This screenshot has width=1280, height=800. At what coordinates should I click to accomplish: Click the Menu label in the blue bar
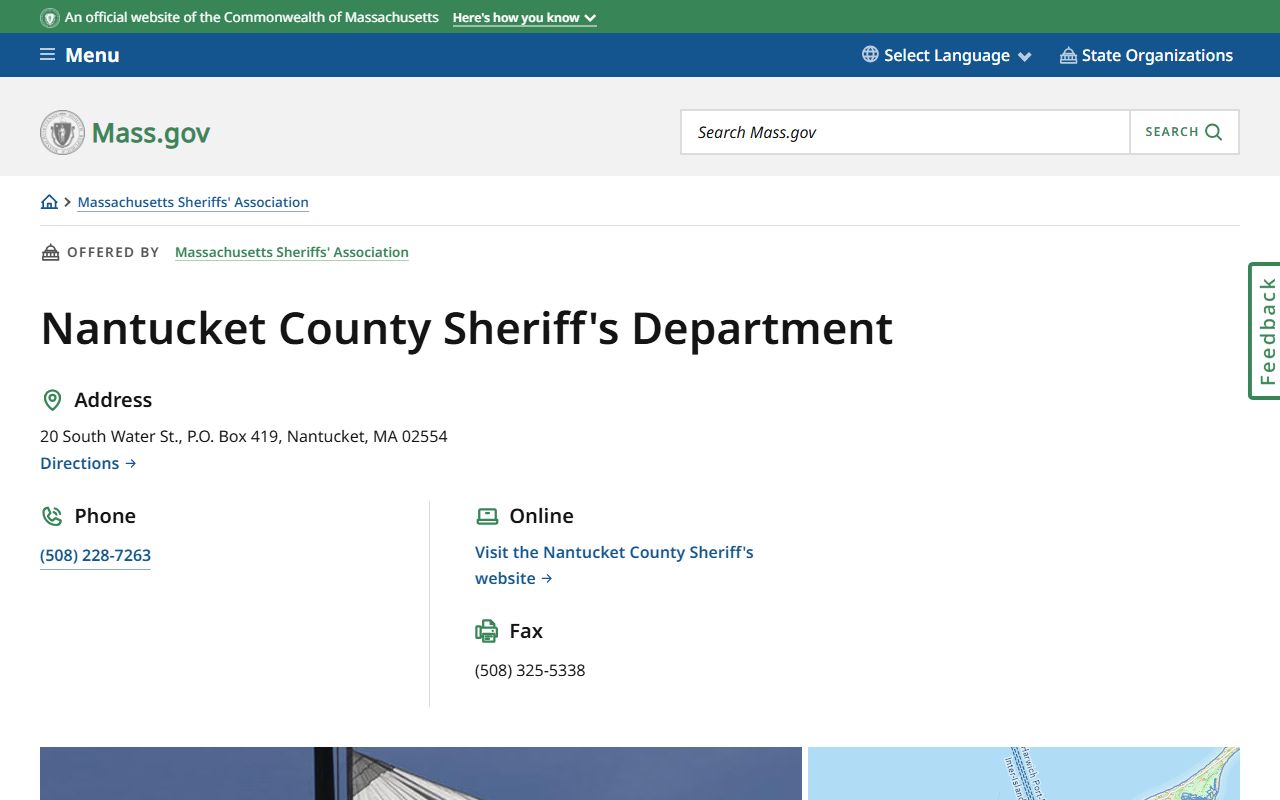(92, 55)
